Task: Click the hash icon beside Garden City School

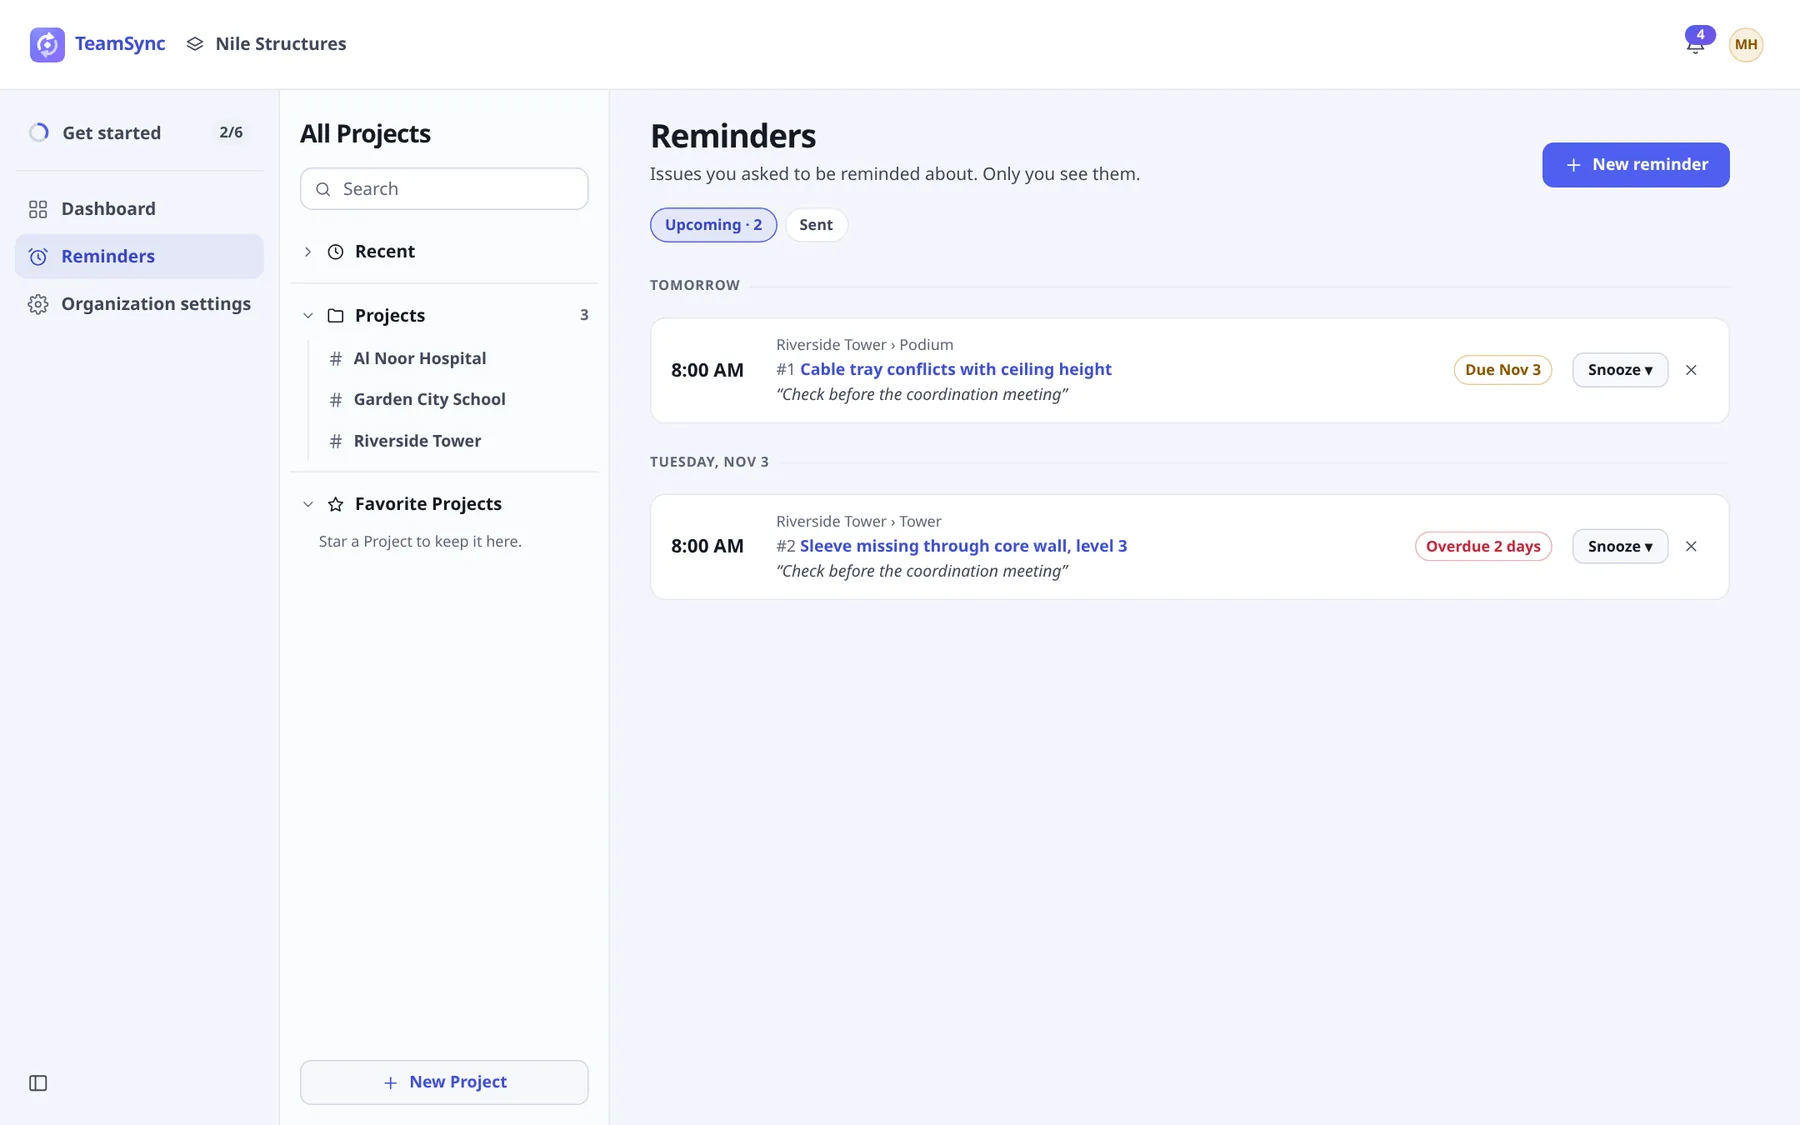Action: (x=336, y=400)
